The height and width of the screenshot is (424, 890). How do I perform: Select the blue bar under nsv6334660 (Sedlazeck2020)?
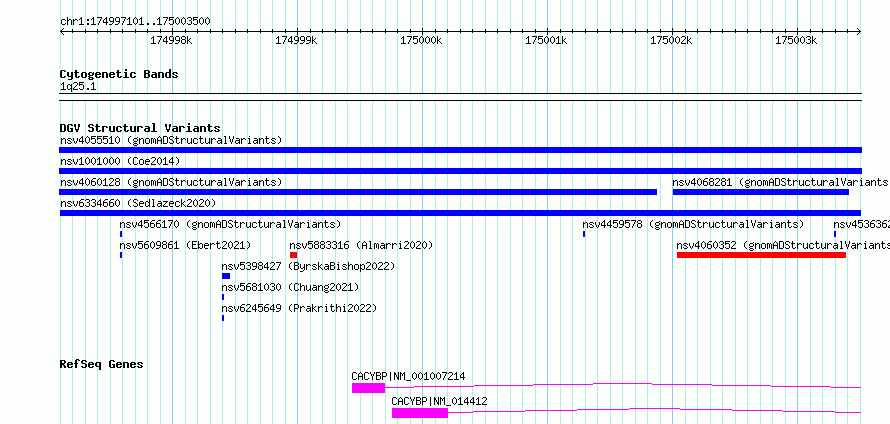[460, 213]
